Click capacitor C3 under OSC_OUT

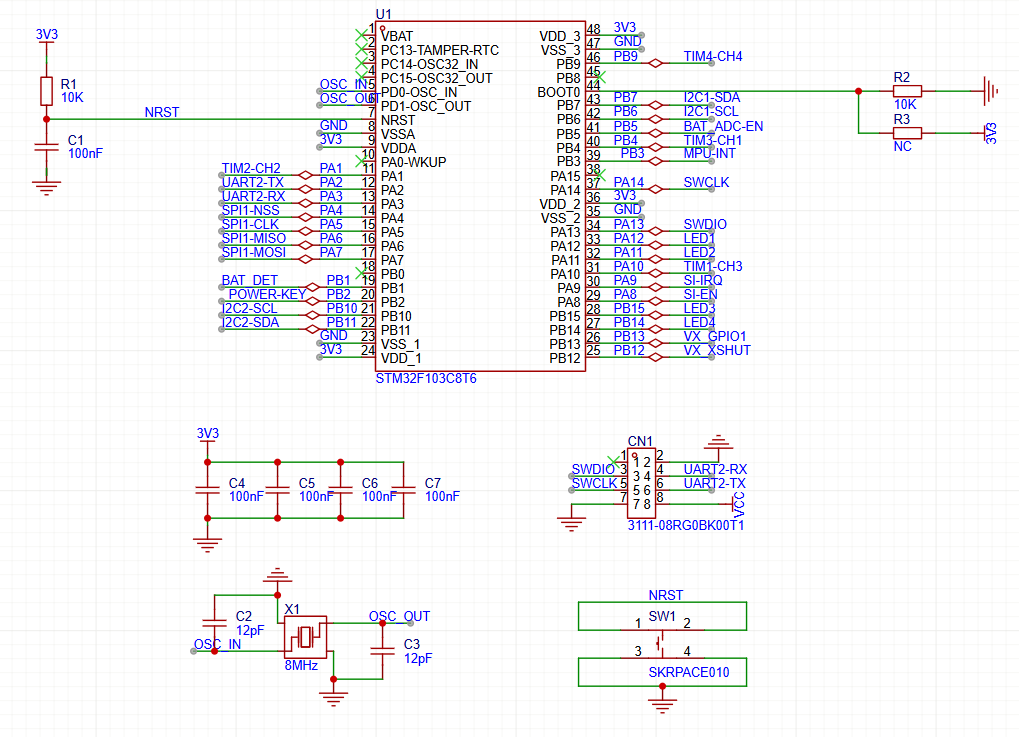[x=381, y=650]
